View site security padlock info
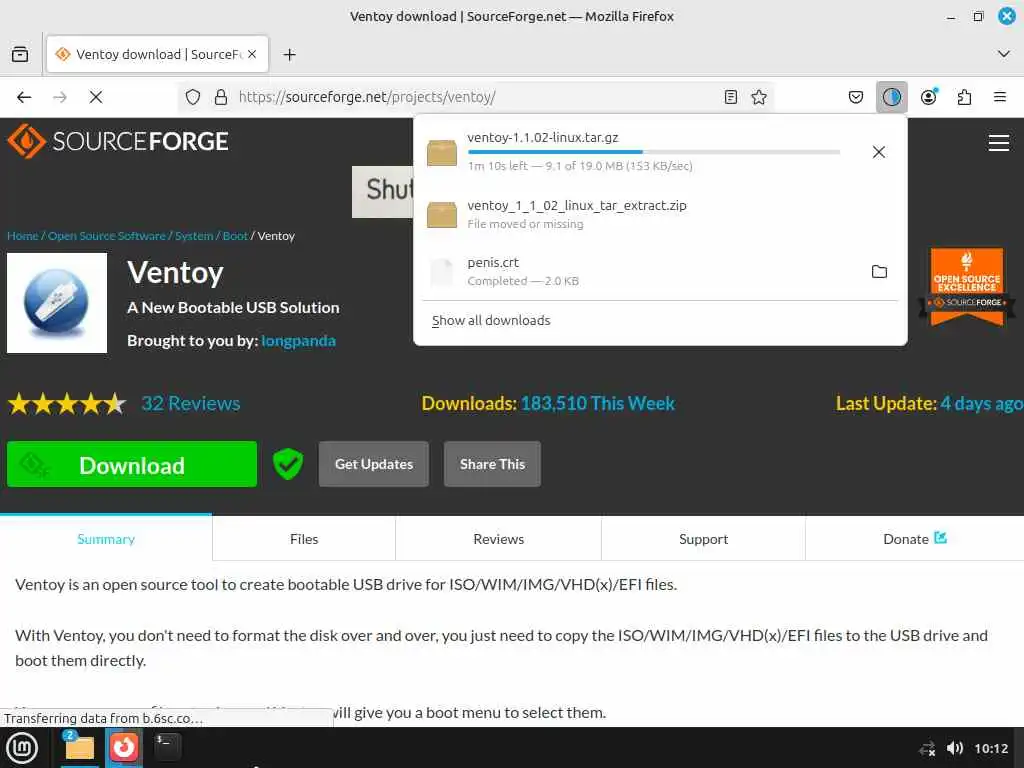This screenshot has width=1024, height=768. click(x=221, y=97)
